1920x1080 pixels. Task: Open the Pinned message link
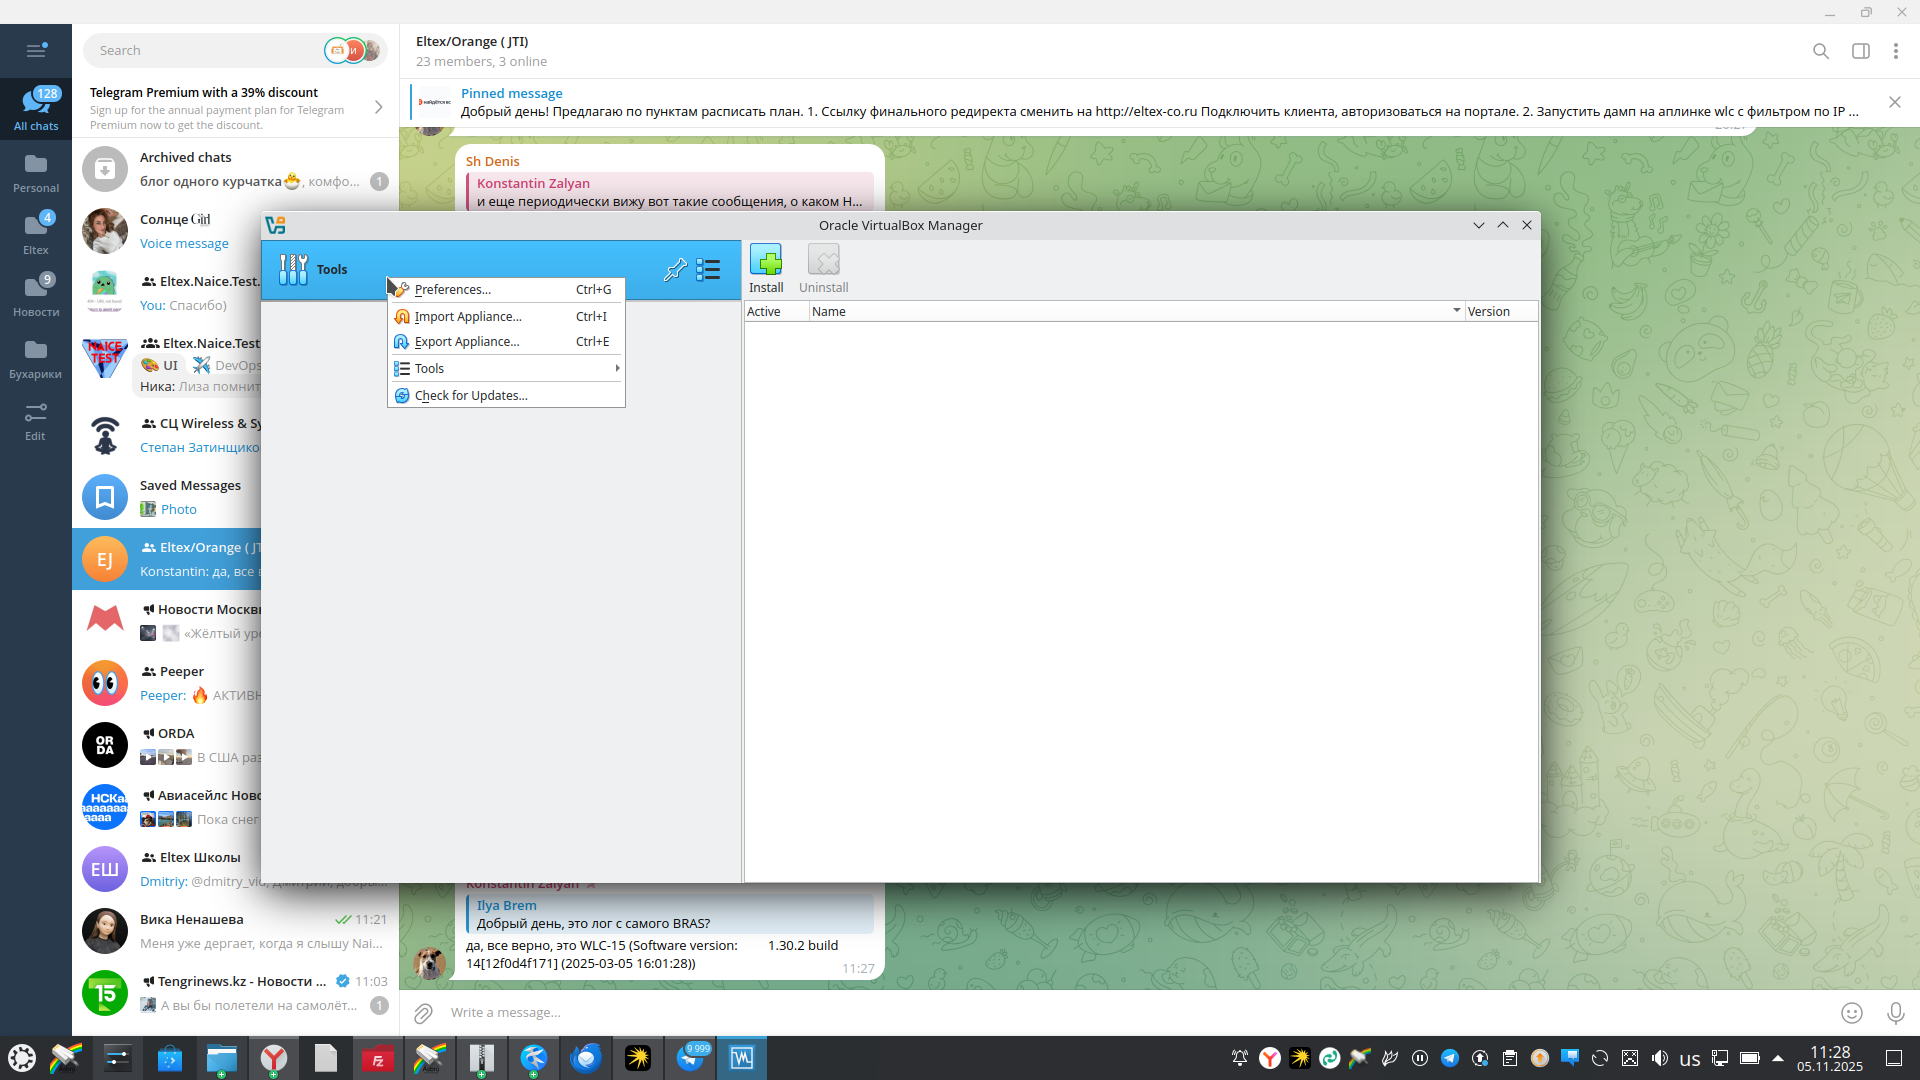(x=511, y=93)
